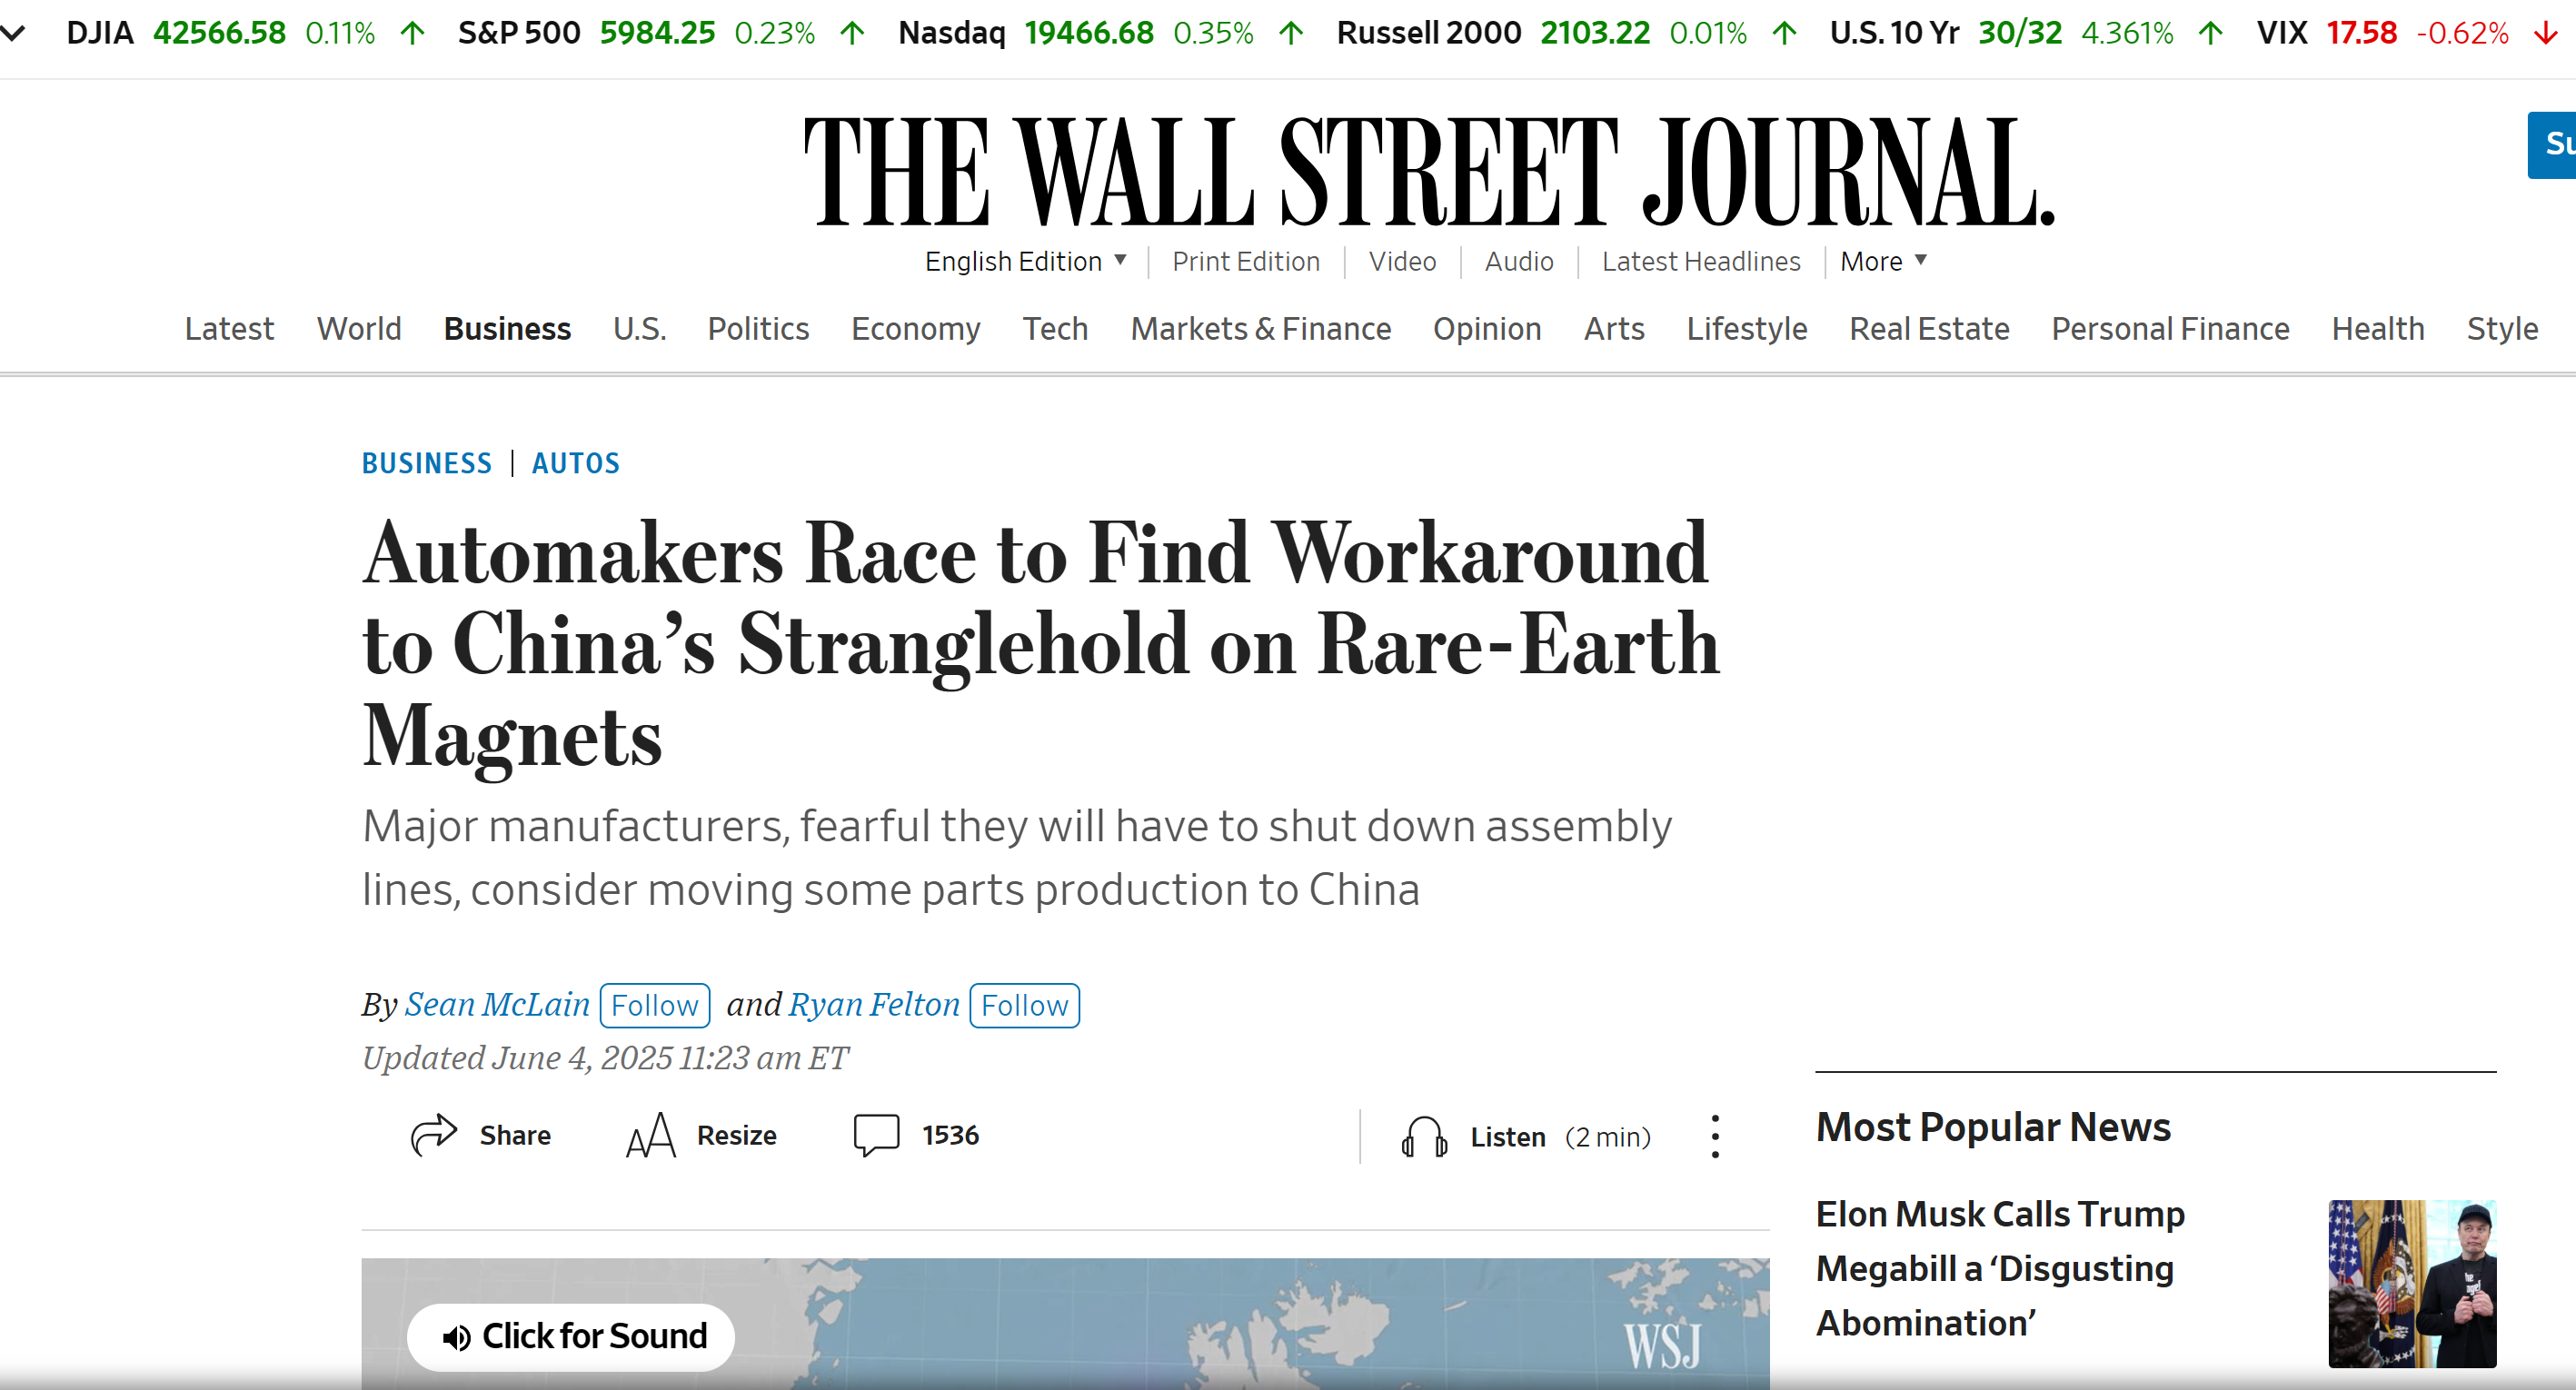This screenshot has width=2576, height=1390.
Task: Follow Ryan Felton
Action: point(1025,1005)
